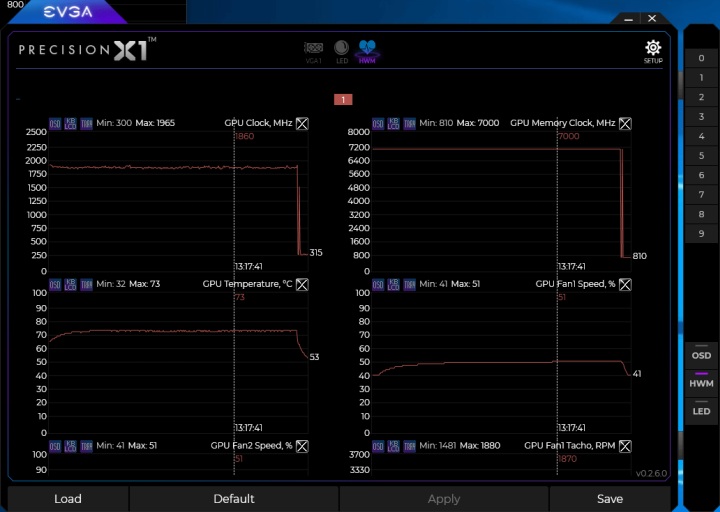Click the Apply button
Viewport: 720px width, 512px height.
444,499
